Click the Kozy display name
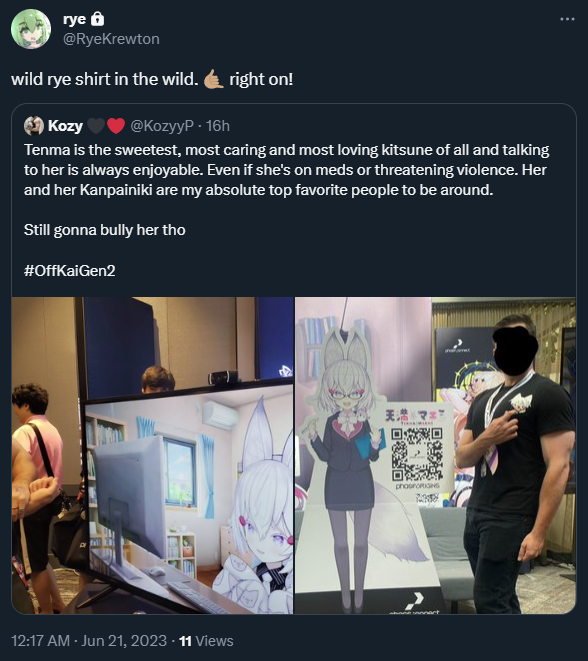Image resolution: width=588 pixels, height=661 pixels. click(x=65, y=126)
